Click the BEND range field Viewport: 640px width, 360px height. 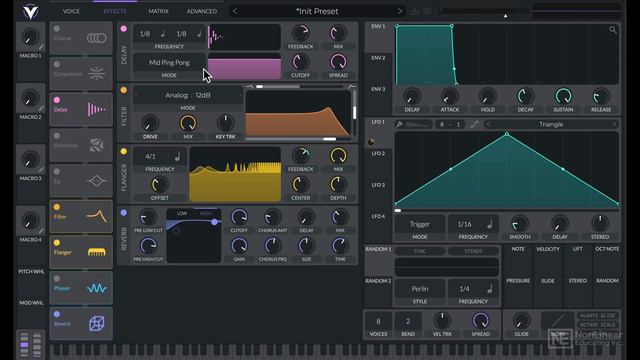[x=408, y=322]
